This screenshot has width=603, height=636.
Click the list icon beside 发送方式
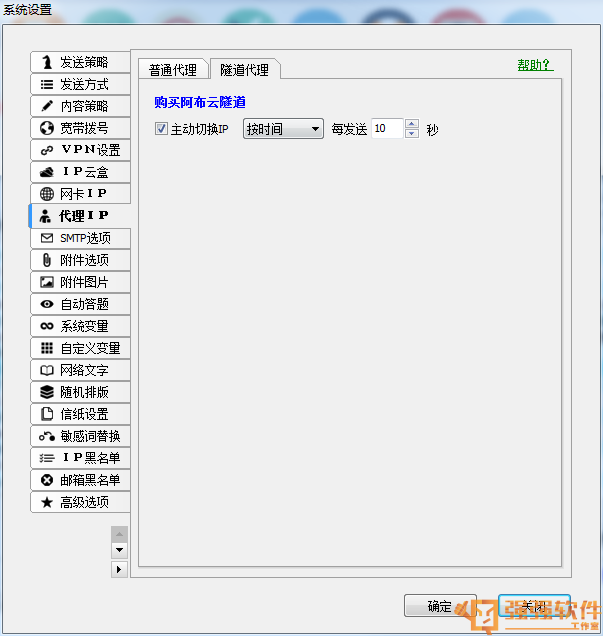[x=47, y=84]
